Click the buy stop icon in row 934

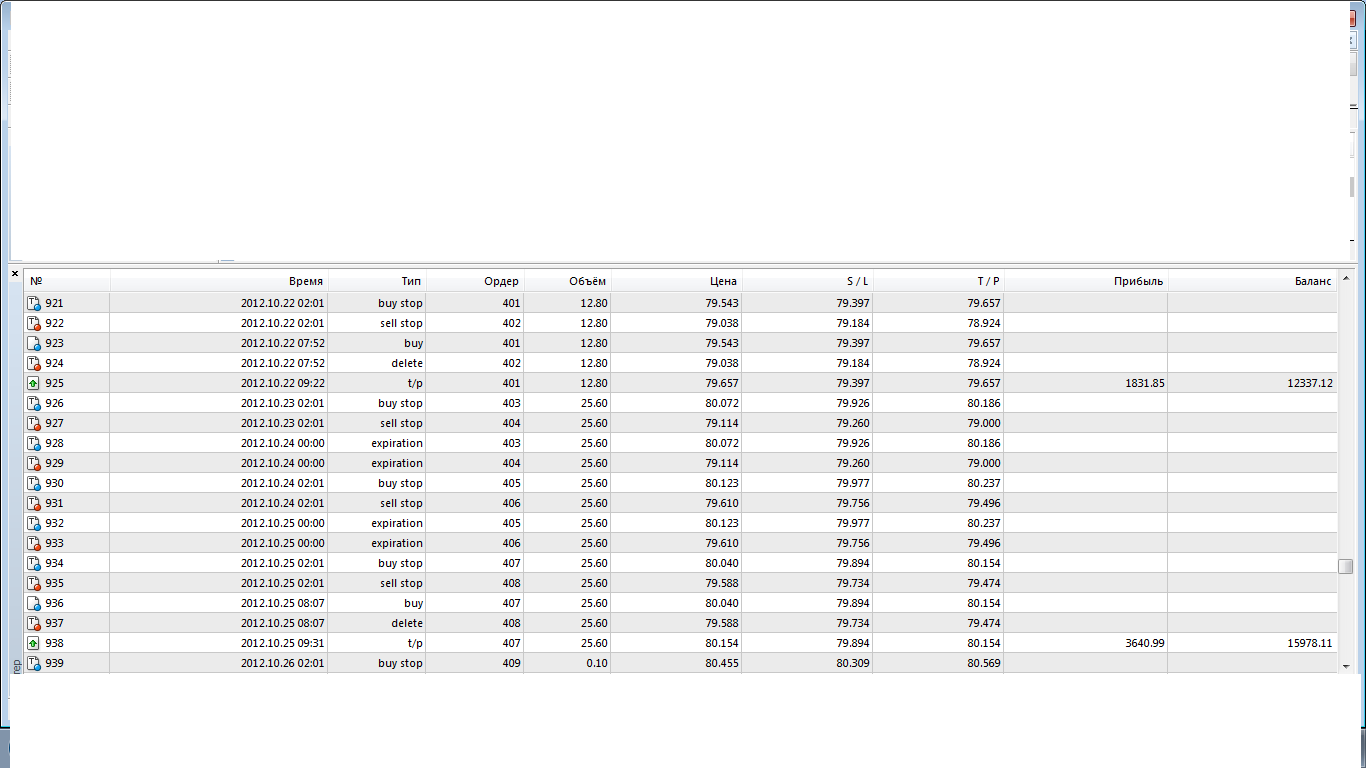[33, 563]
